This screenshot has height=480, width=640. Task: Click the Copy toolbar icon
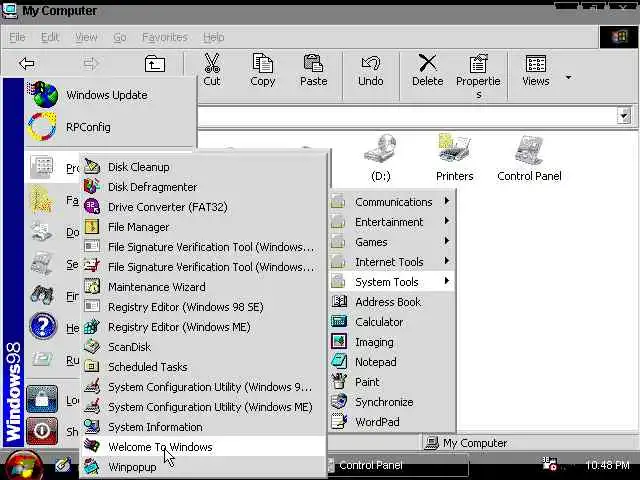click(x=262, y=70)
